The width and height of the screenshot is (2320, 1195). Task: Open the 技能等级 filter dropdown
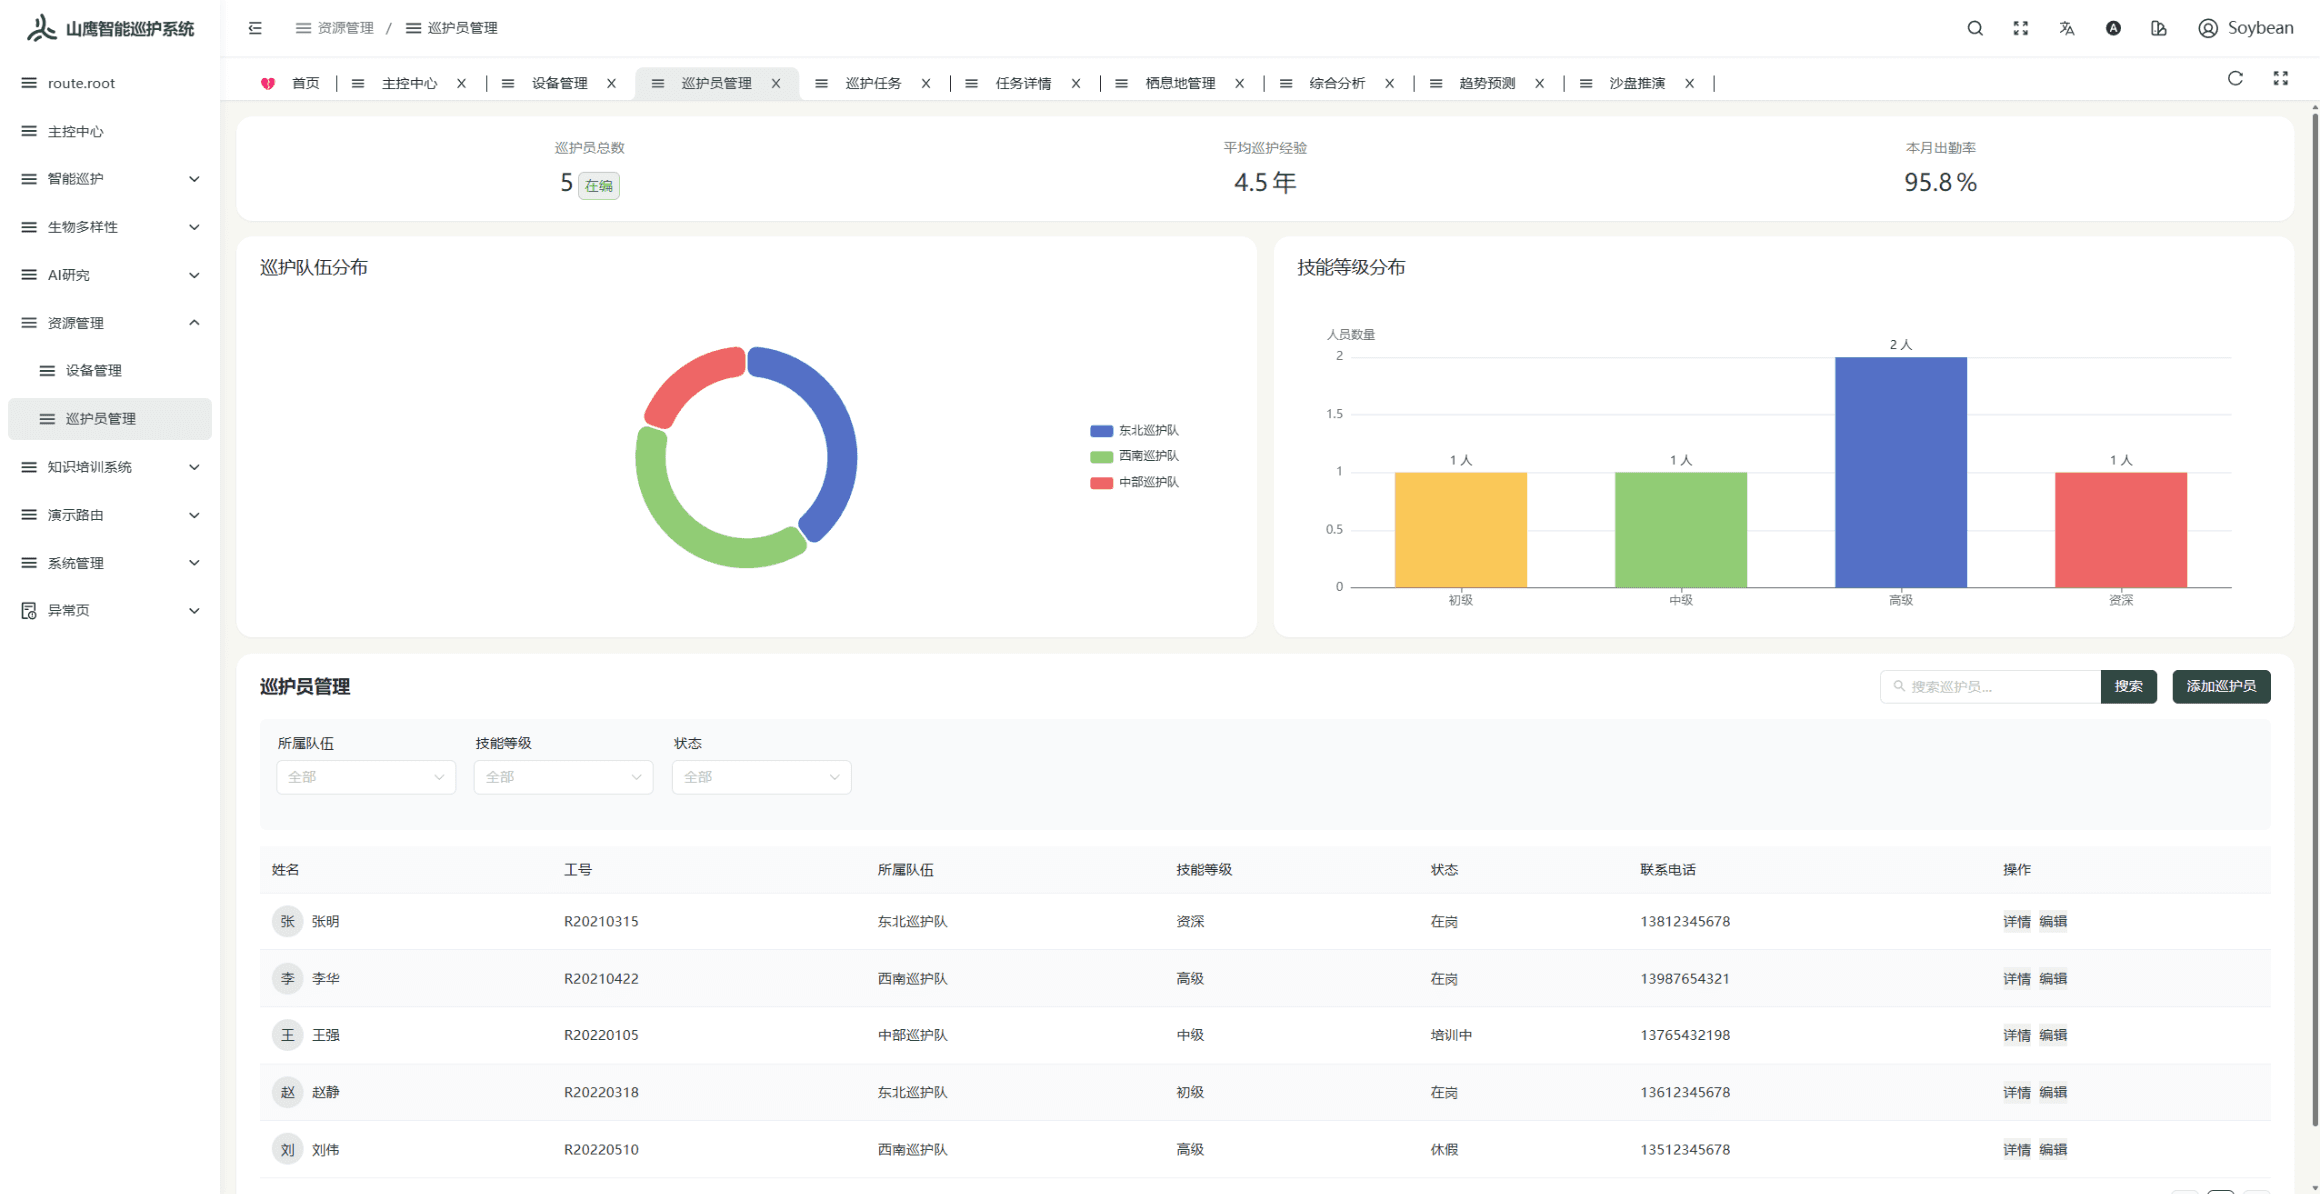563,777
